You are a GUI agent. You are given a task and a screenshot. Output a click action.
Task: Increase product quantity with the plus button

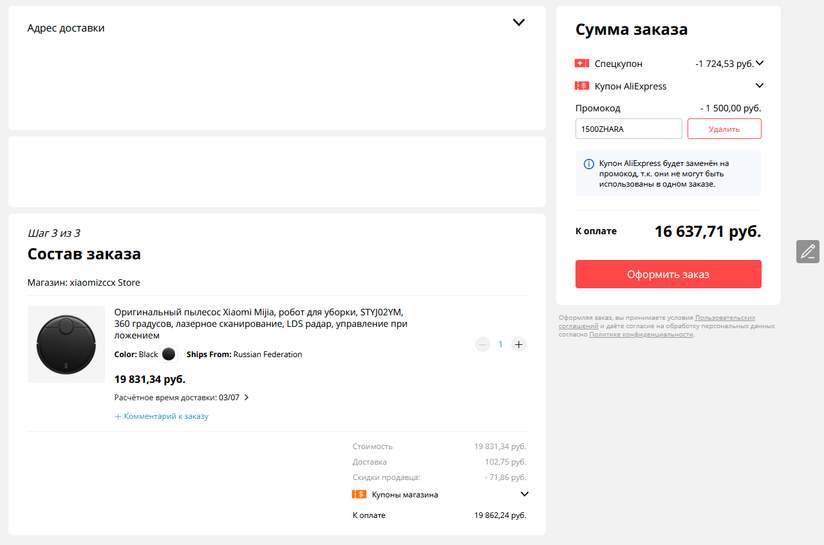click(x=518, y=344)
